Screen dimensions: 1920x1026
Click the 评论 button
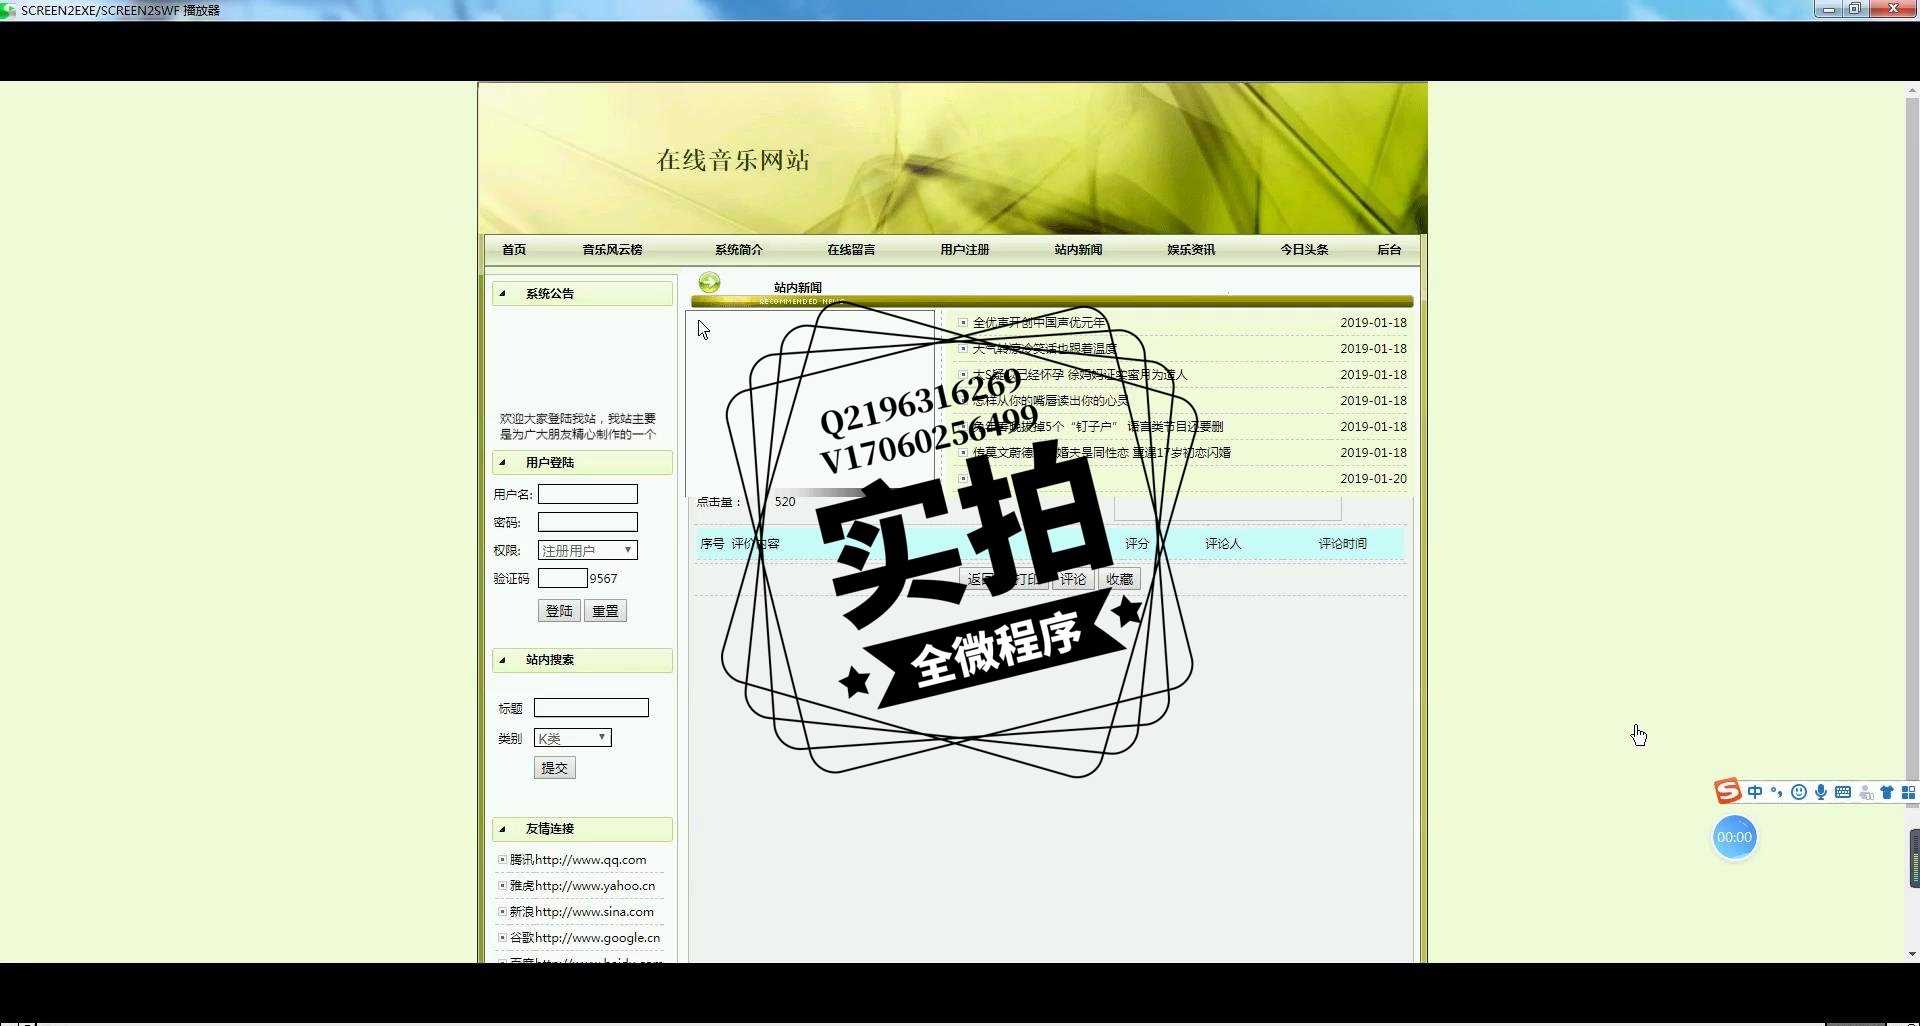(1073, 579)
